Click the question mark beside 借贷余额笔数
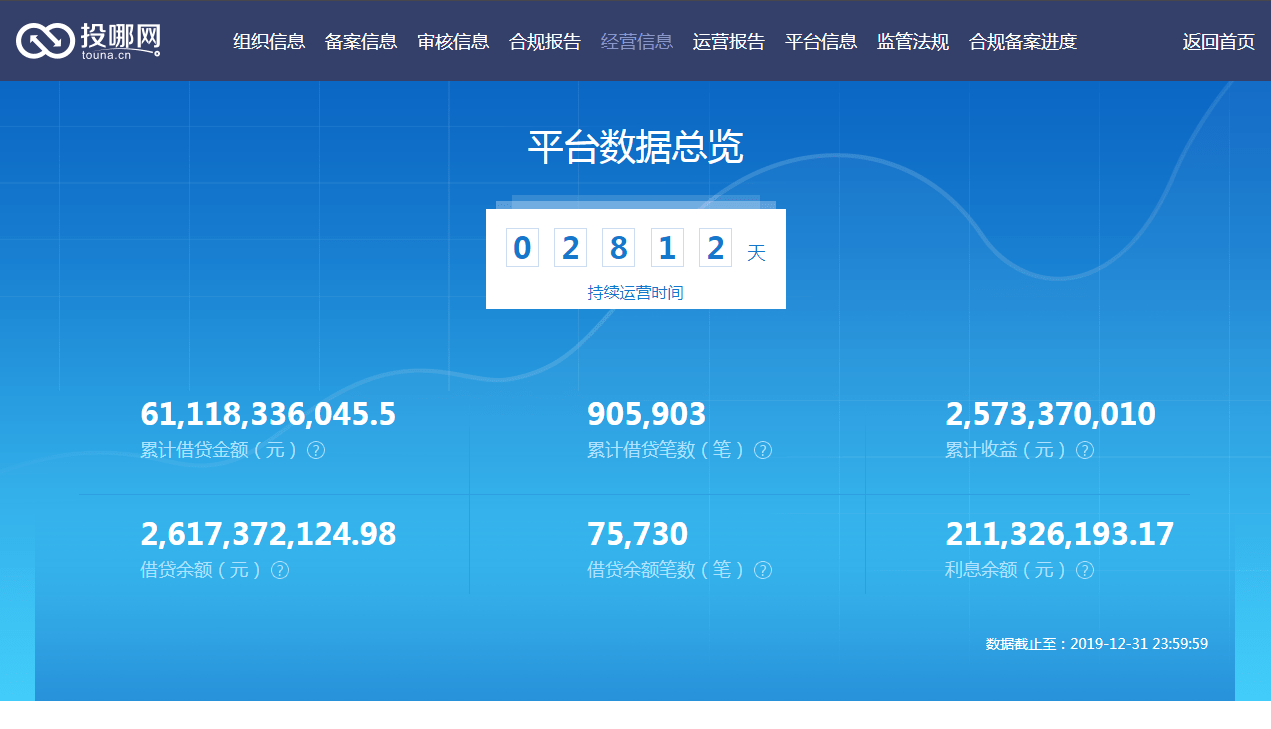The image size is (1271, 729). 763,570
